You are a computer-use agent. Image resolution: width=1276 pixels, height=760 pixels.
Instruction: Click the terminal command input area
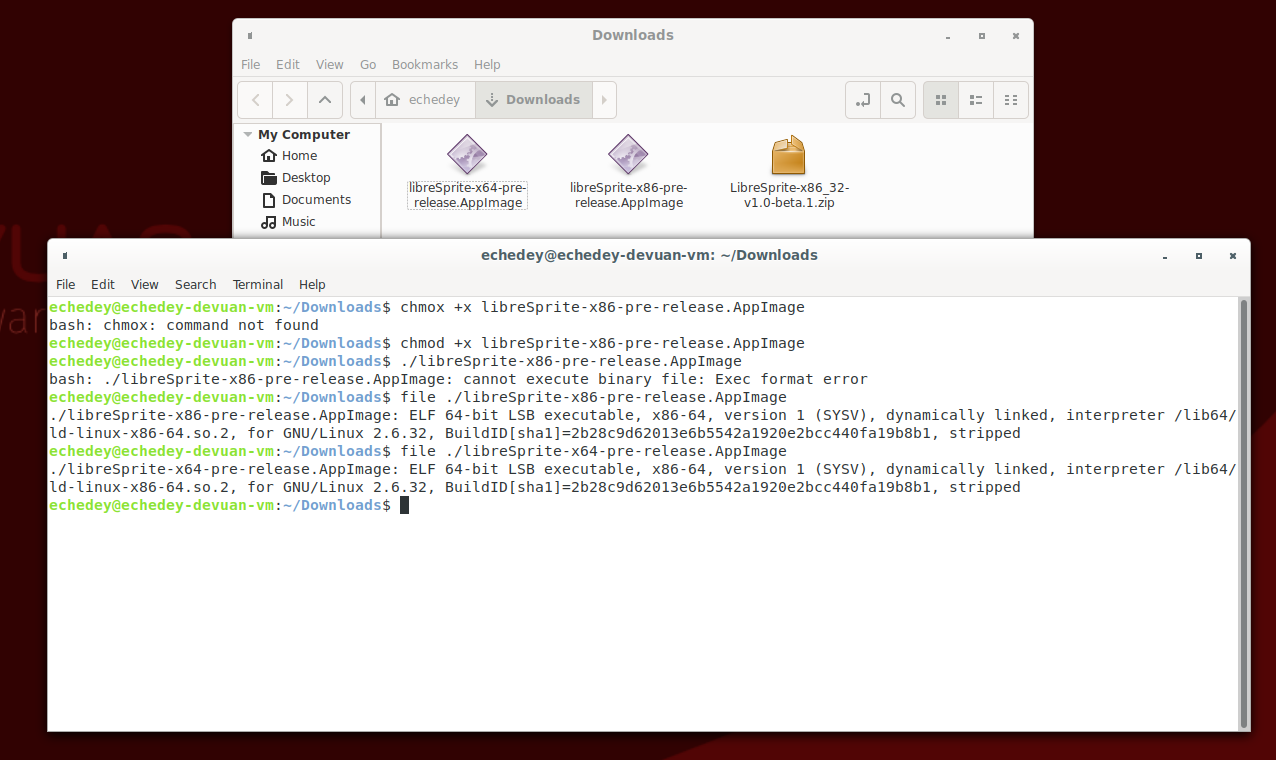point(406,505)
